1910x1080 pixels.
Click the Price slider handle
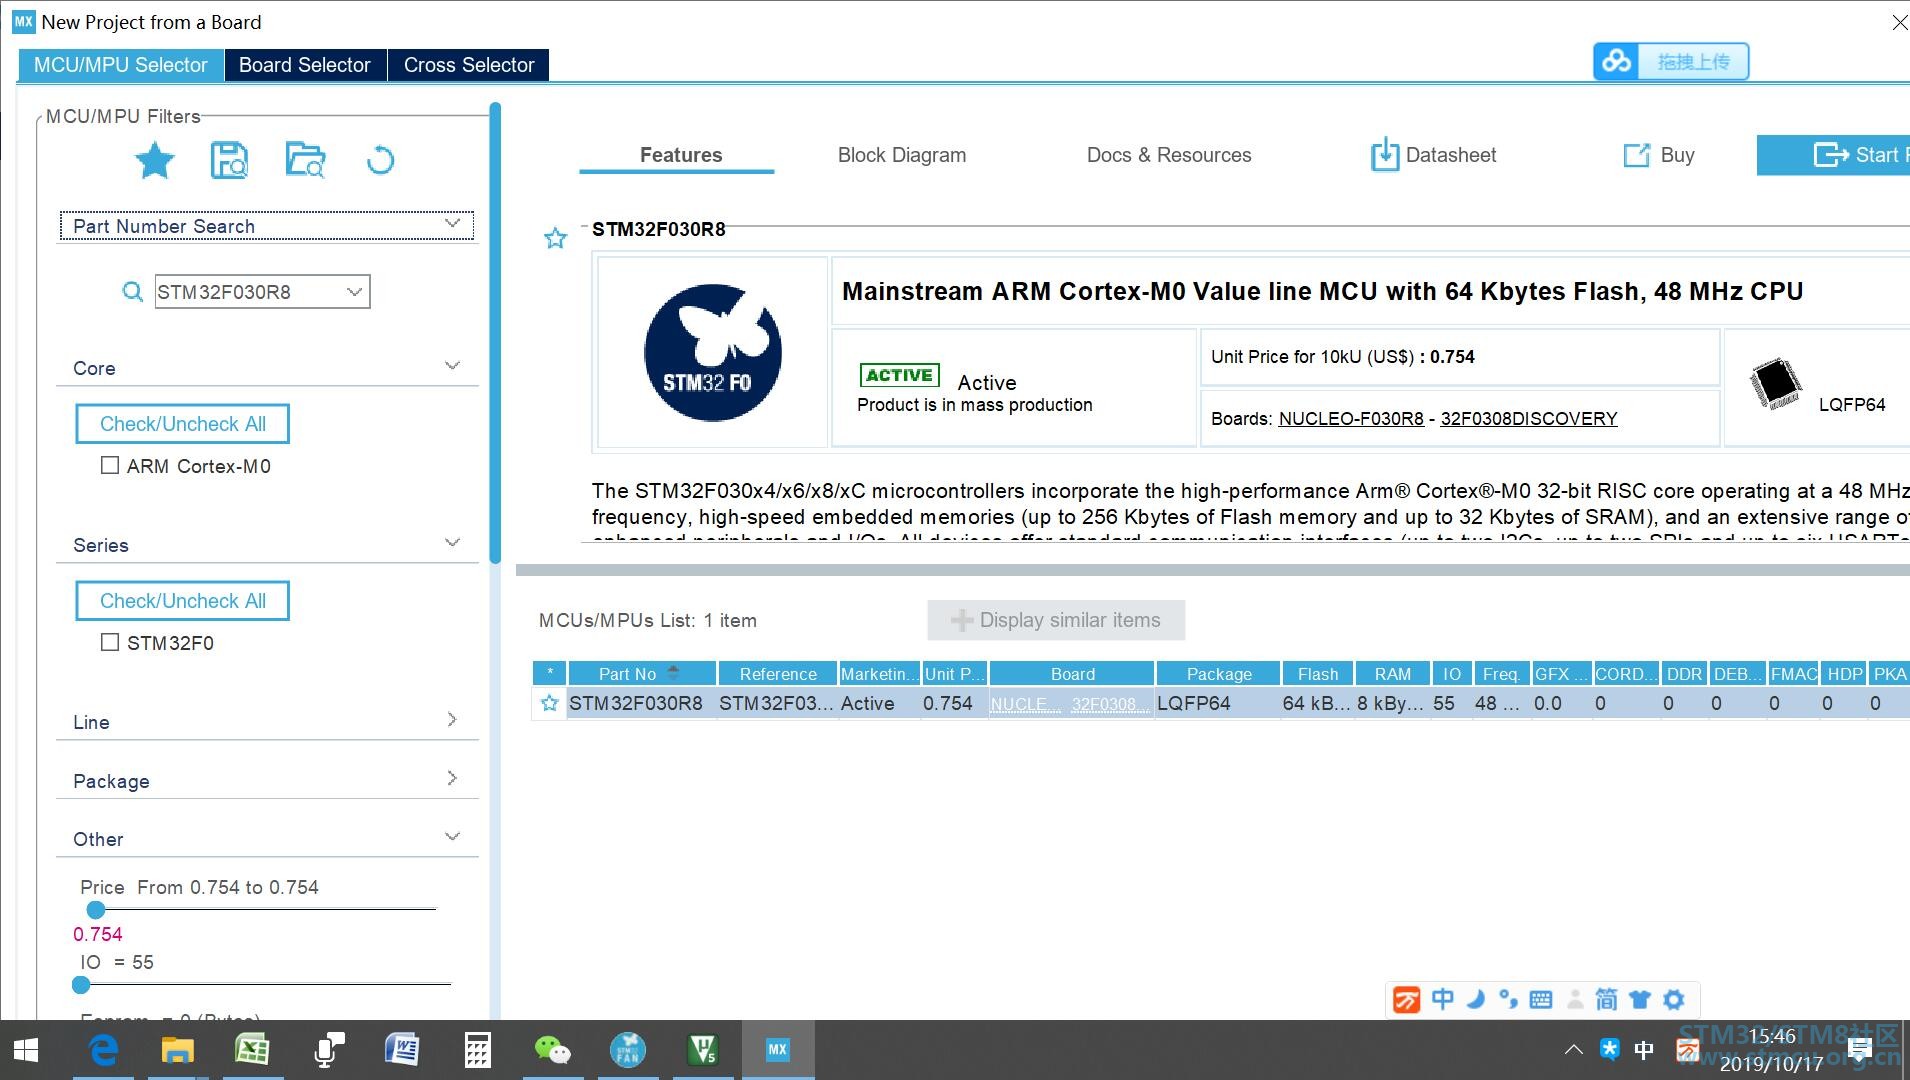[x=96, y=909]
